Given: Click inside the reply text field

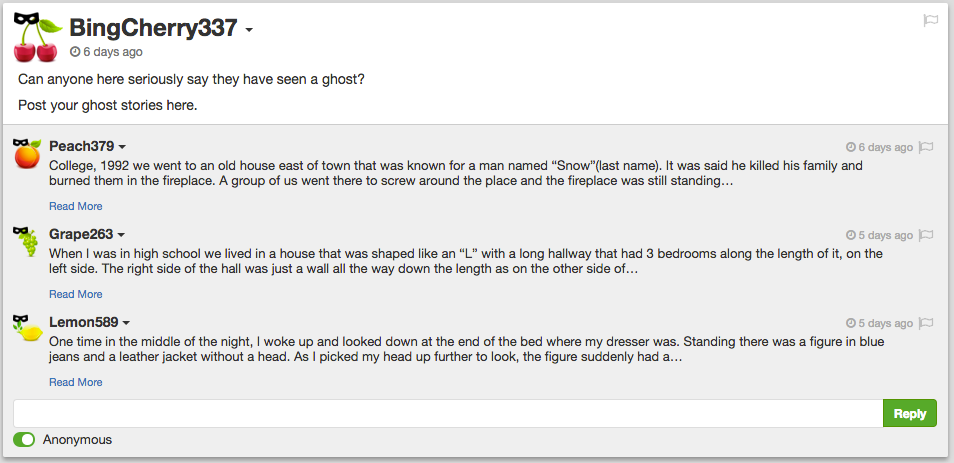Looking at the screenshot, I should coord(448,413).
